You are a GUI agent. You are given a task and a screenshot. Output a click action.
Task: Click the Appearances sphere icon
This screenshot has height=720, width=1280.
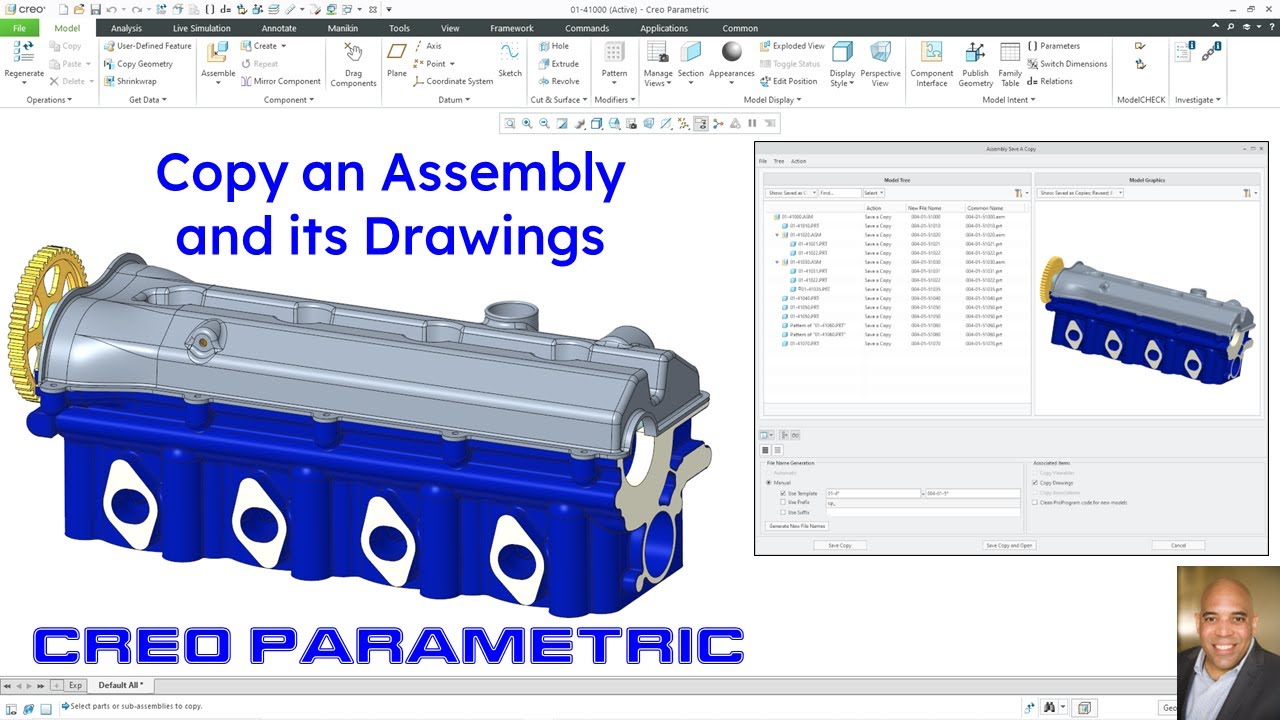tap(732, 52)
